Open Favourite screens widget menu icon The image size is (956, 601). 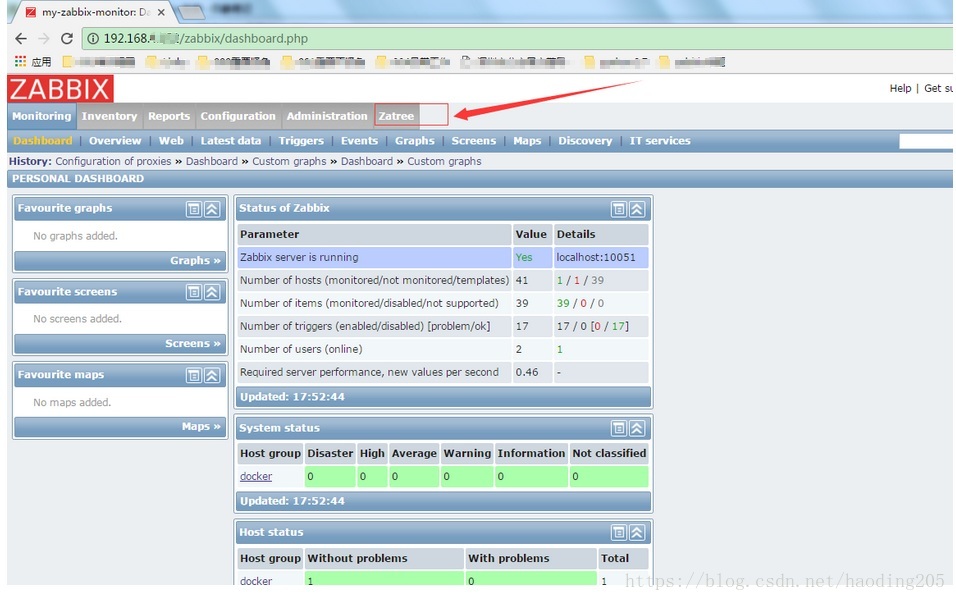(194, 292)
